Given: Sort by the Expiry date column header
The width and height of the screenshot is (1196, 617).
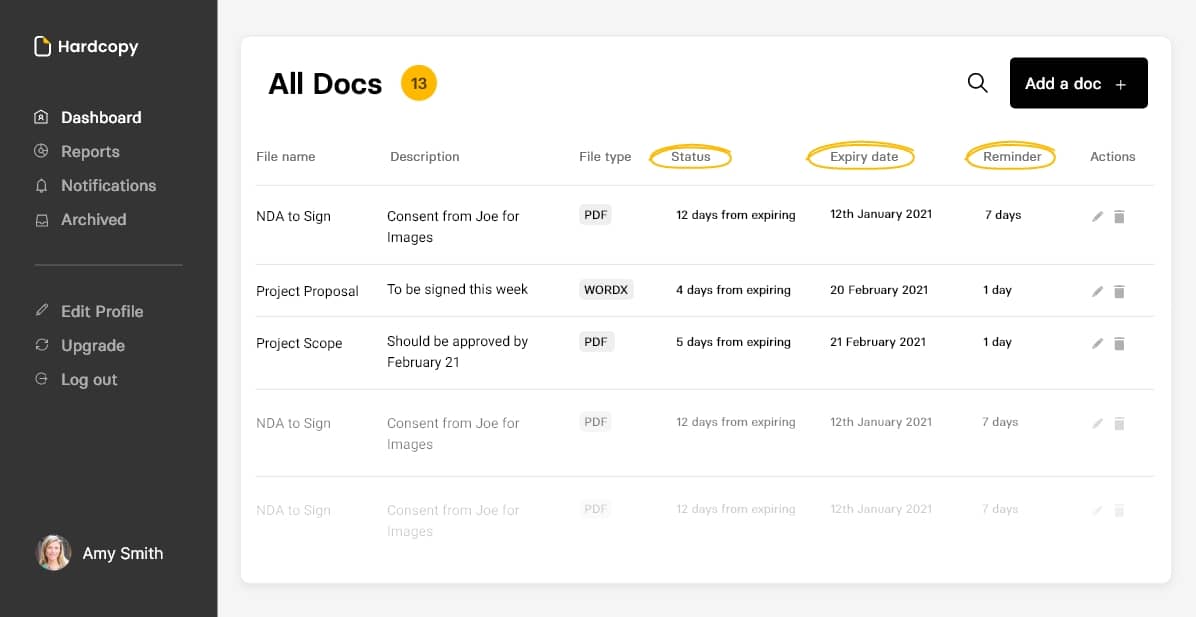Looking at the screenshot, I should click(x=861, y=156).
